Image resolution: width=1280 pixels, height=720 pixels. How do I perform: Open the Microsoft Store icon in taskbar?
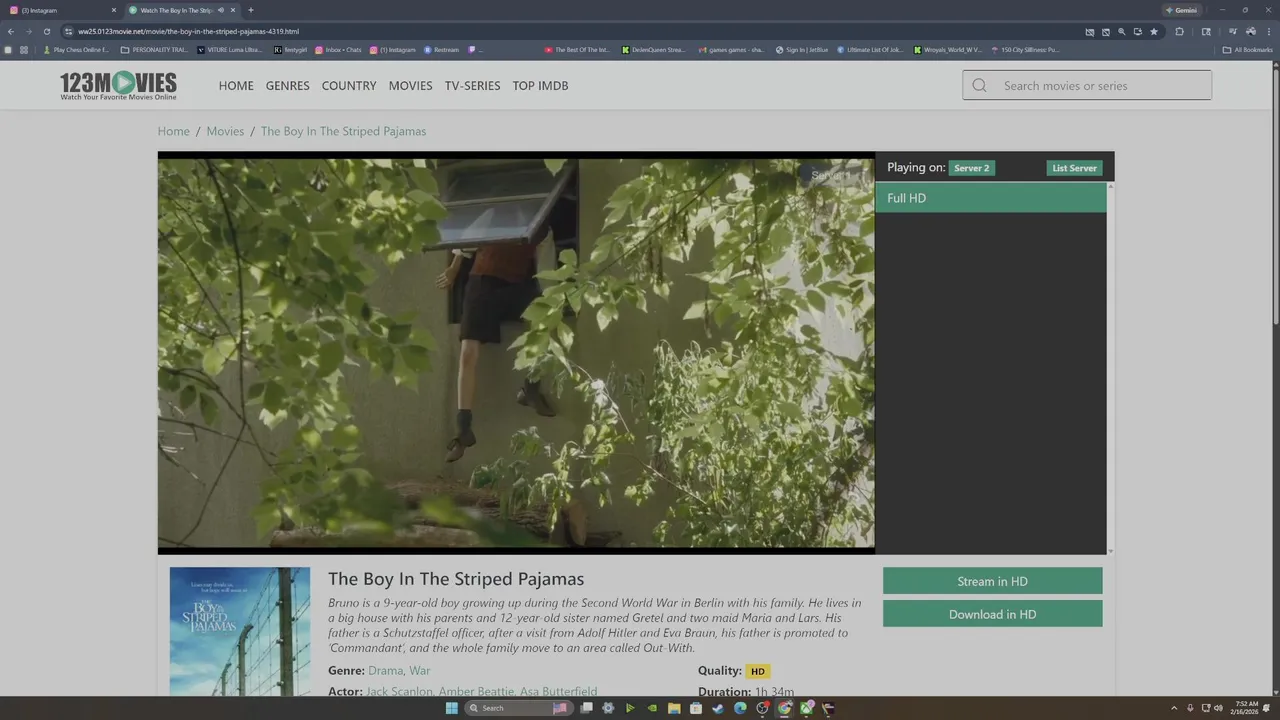pyautogui.click(x=696, y=708)
